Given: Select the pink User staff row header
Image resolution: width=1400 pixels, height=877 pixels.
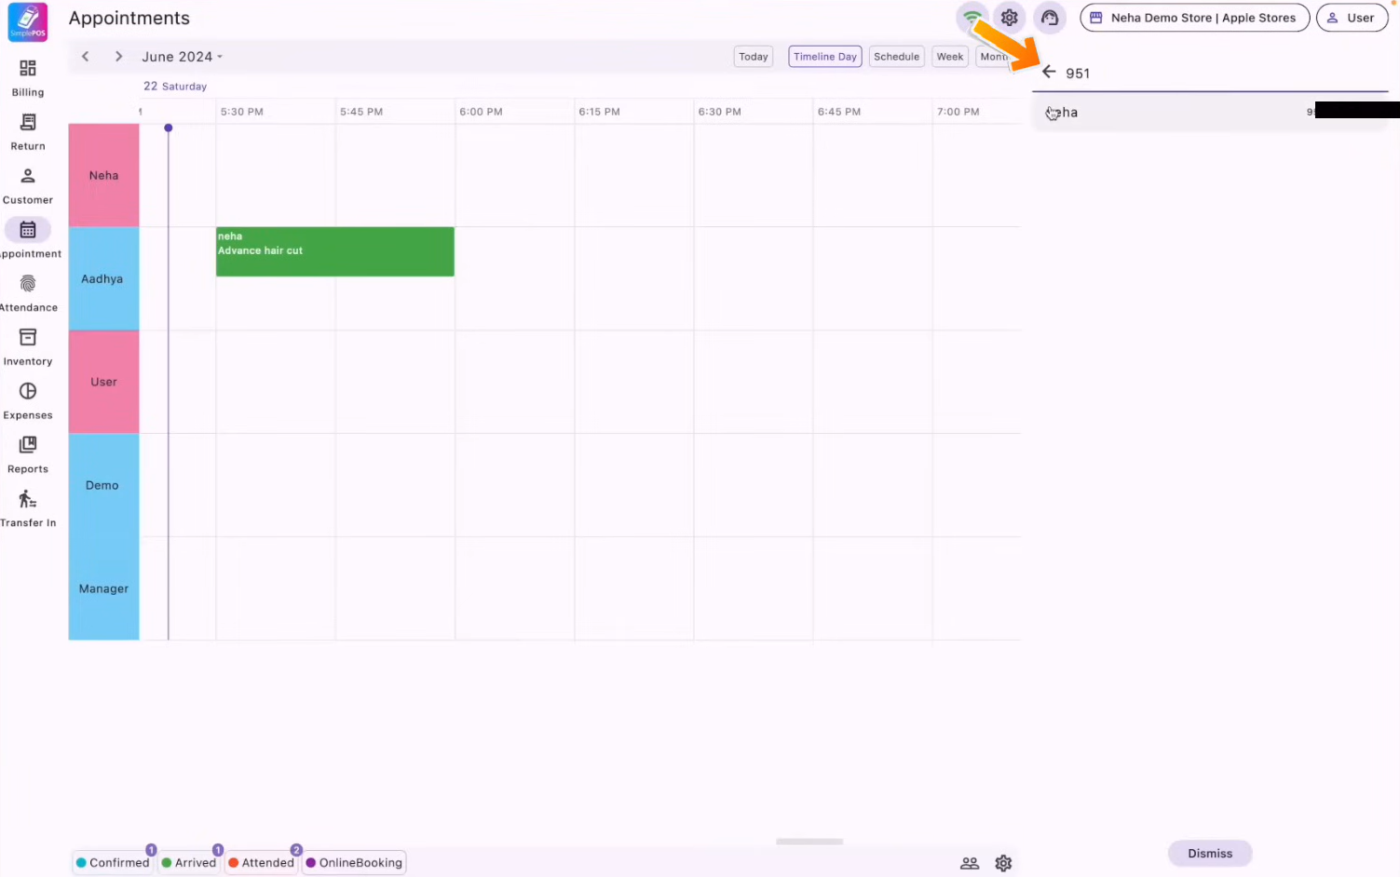Looking at the screenshot, I should (x=104, y=382).
